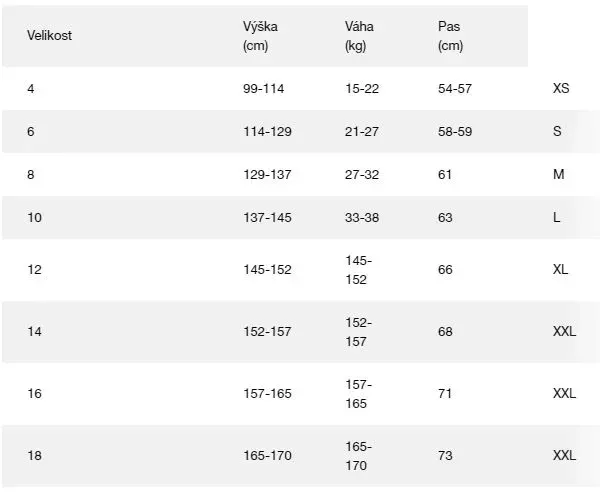This screenshot has width=600, height=492.
Task: Click the Výška value 152-157 for size 14
Action: click(x=267, y=332)
